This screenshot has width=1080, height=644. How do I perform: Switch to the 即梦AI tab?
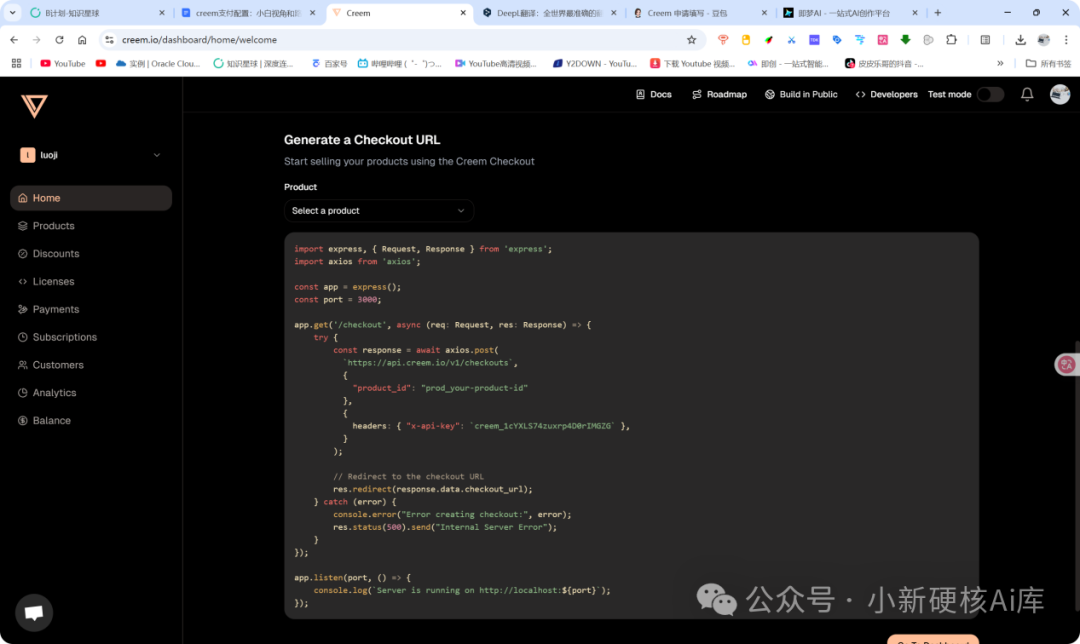click(850, 13)
